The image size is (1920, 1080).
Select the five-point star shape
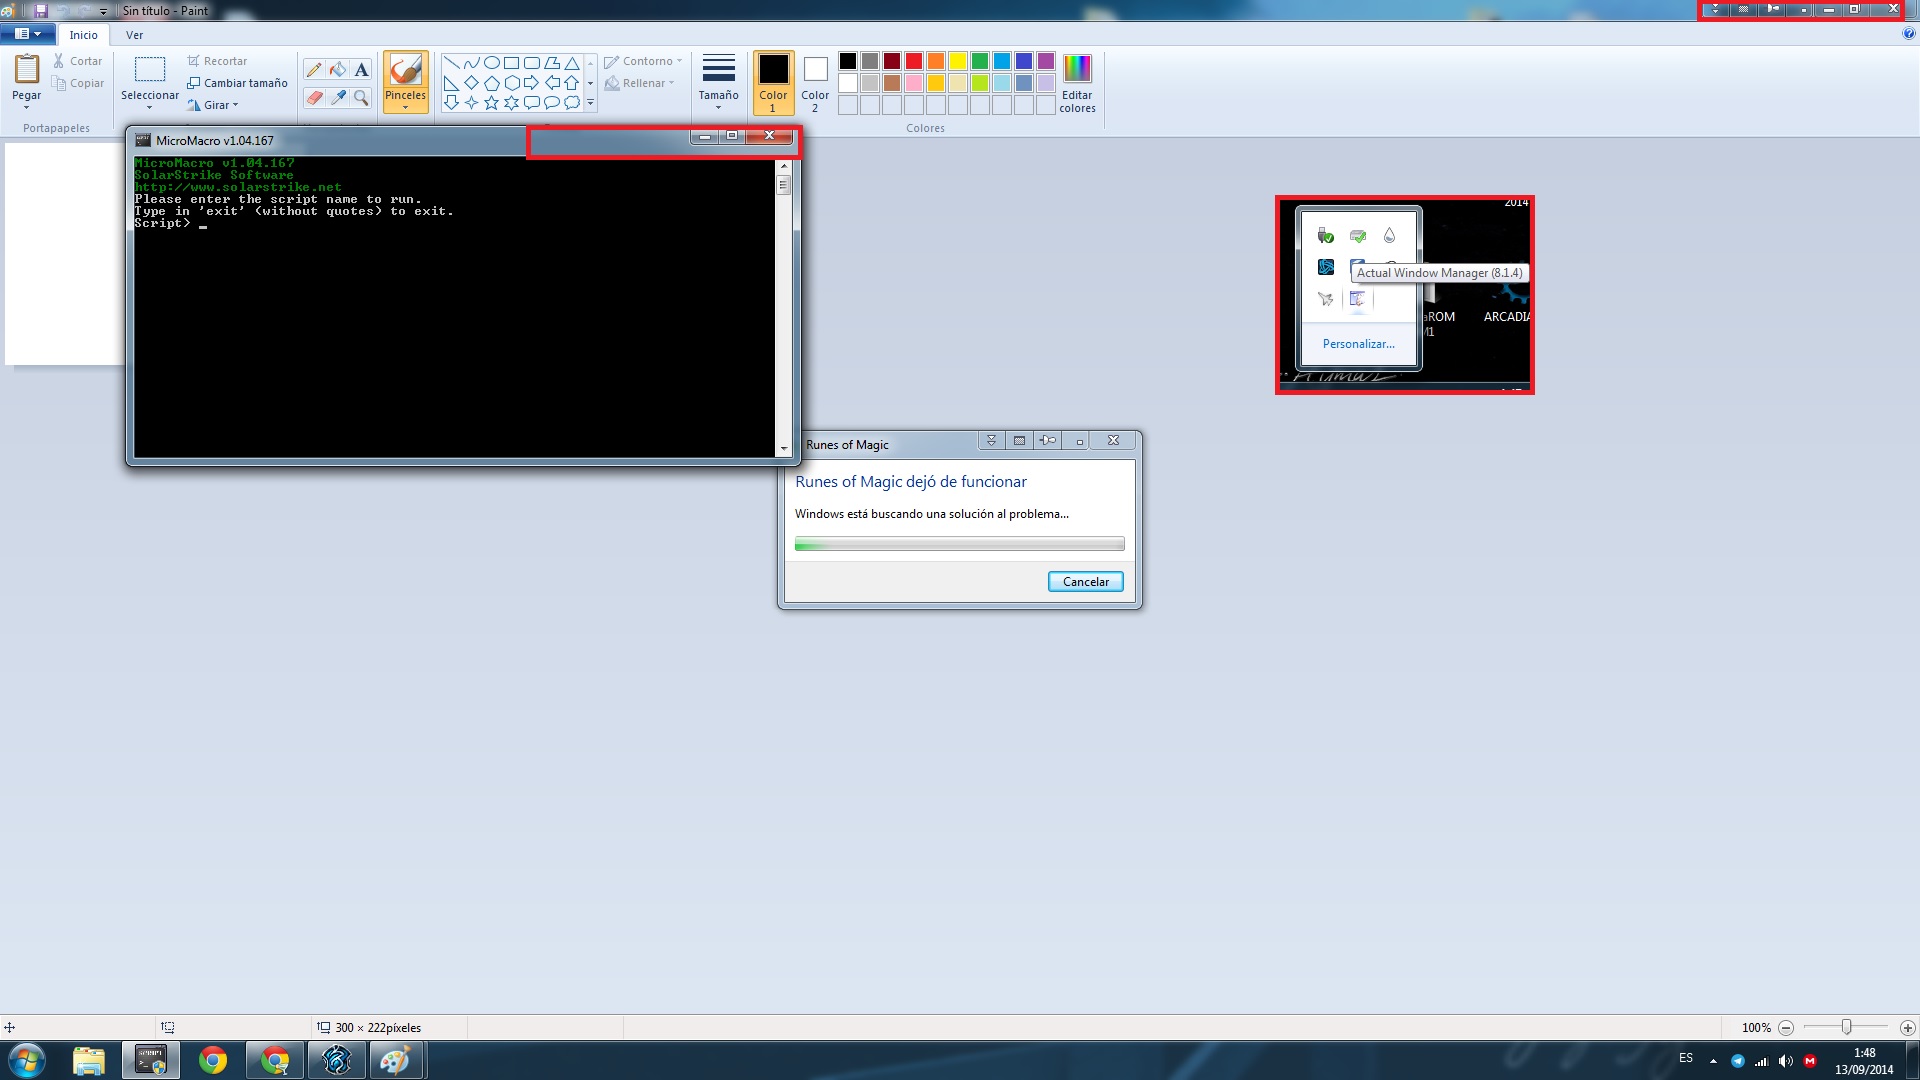[x=491, y=102]
